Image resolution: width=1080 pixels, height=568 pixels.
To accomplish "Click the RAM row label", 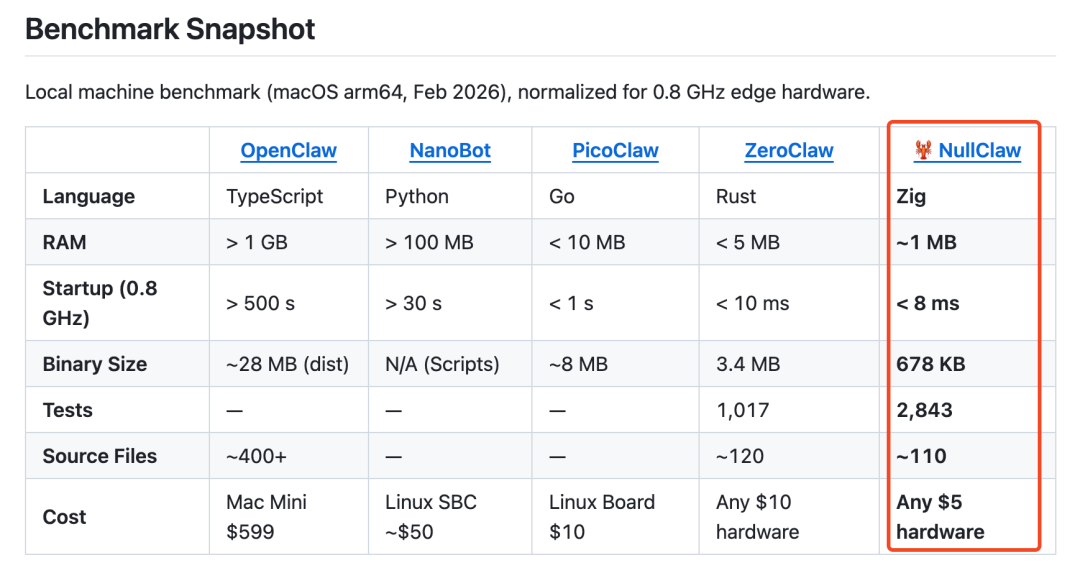I will (x=65, y=242).
